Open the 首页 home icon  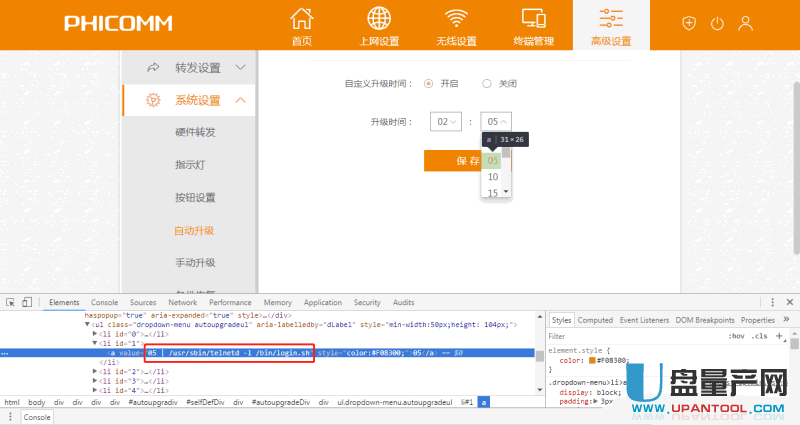(x=301, y=27)
